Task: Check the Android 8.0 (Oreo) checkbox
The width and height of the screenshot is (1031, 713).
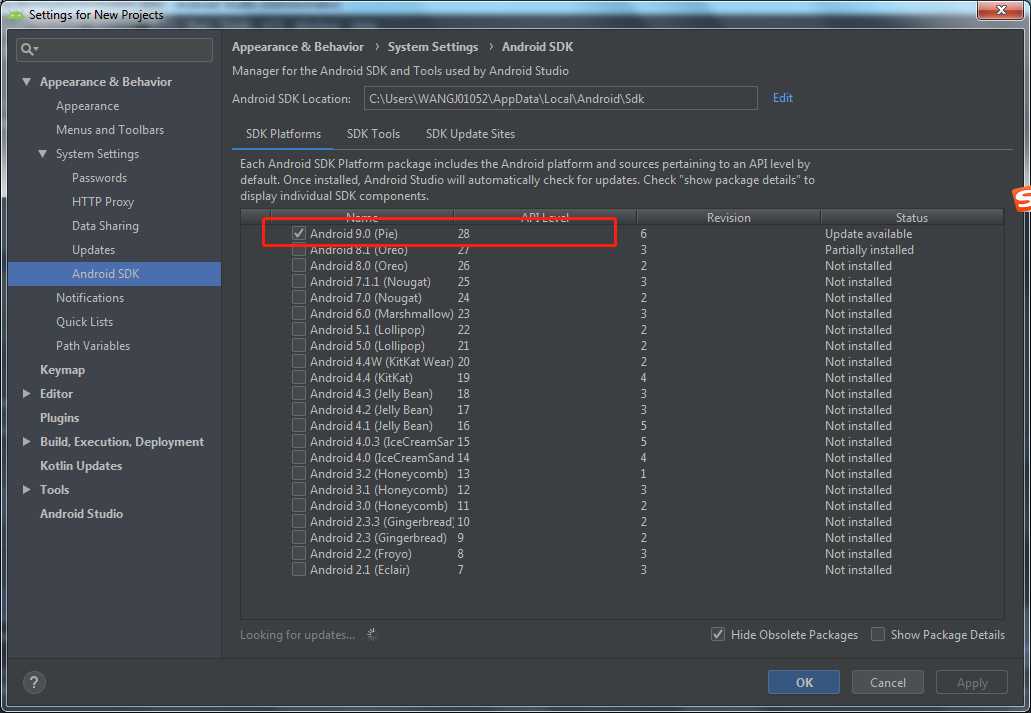Action: (299, 266)
